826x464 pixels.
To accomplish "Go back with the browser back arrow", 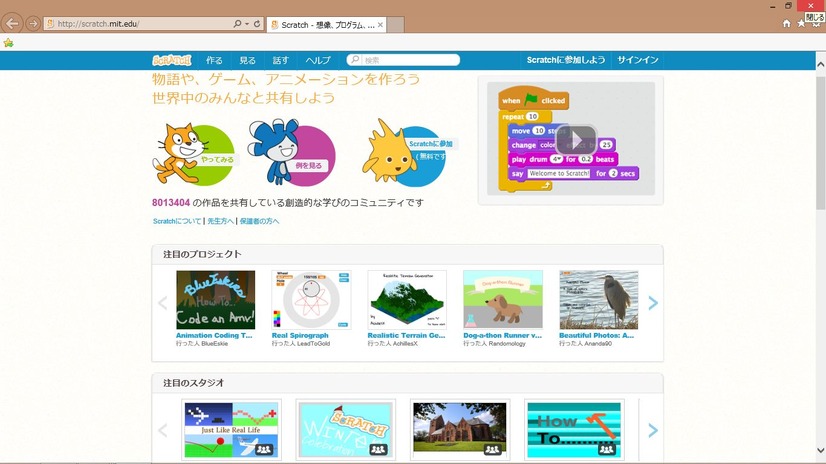I will pos(13,23).
